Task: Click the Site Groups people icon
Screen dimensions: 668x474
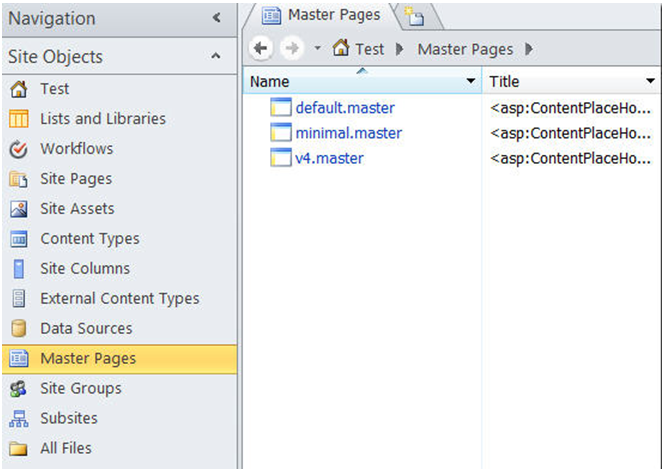Action: click(18, 388)
